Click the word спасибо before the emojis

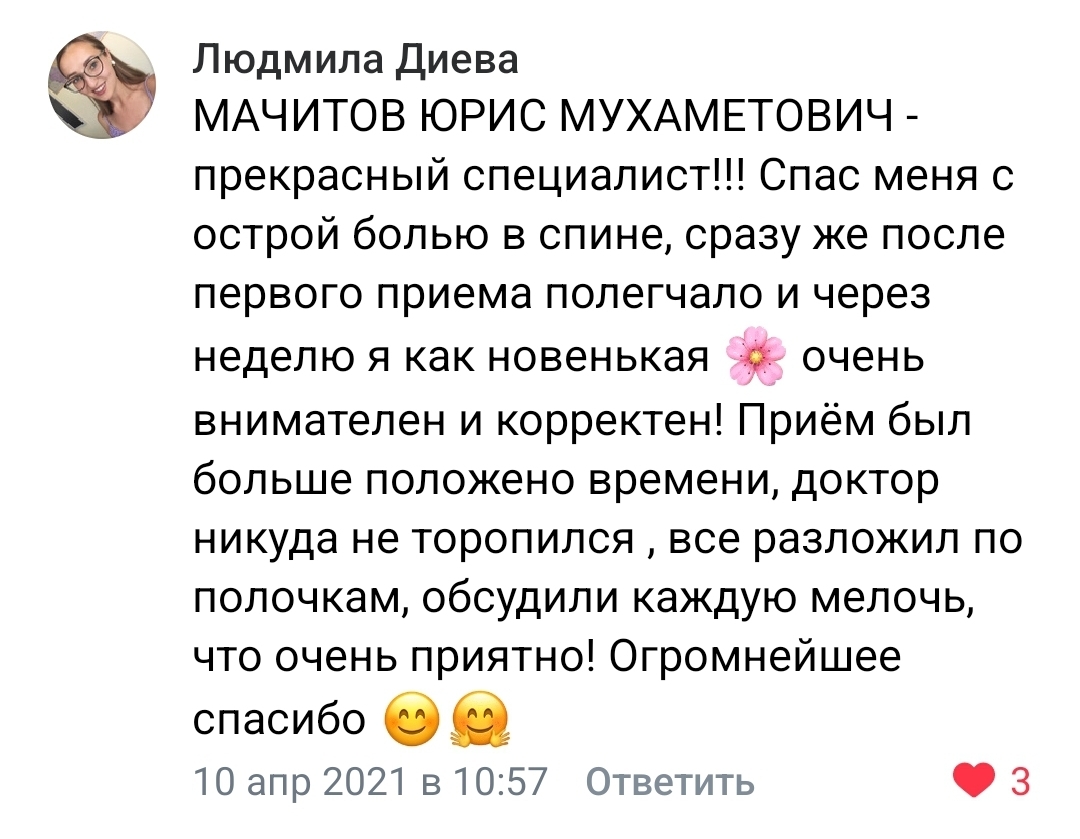280,721
